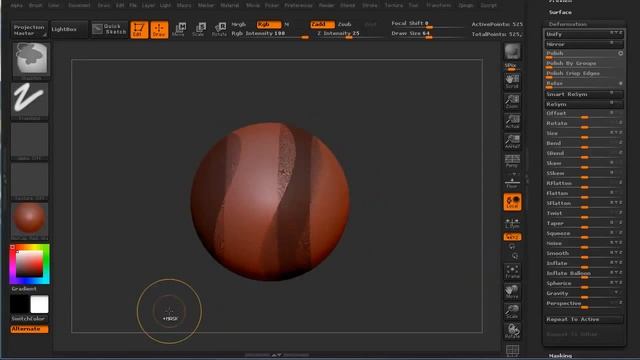
Task: Open the Material menu
Action: point(230,5)
